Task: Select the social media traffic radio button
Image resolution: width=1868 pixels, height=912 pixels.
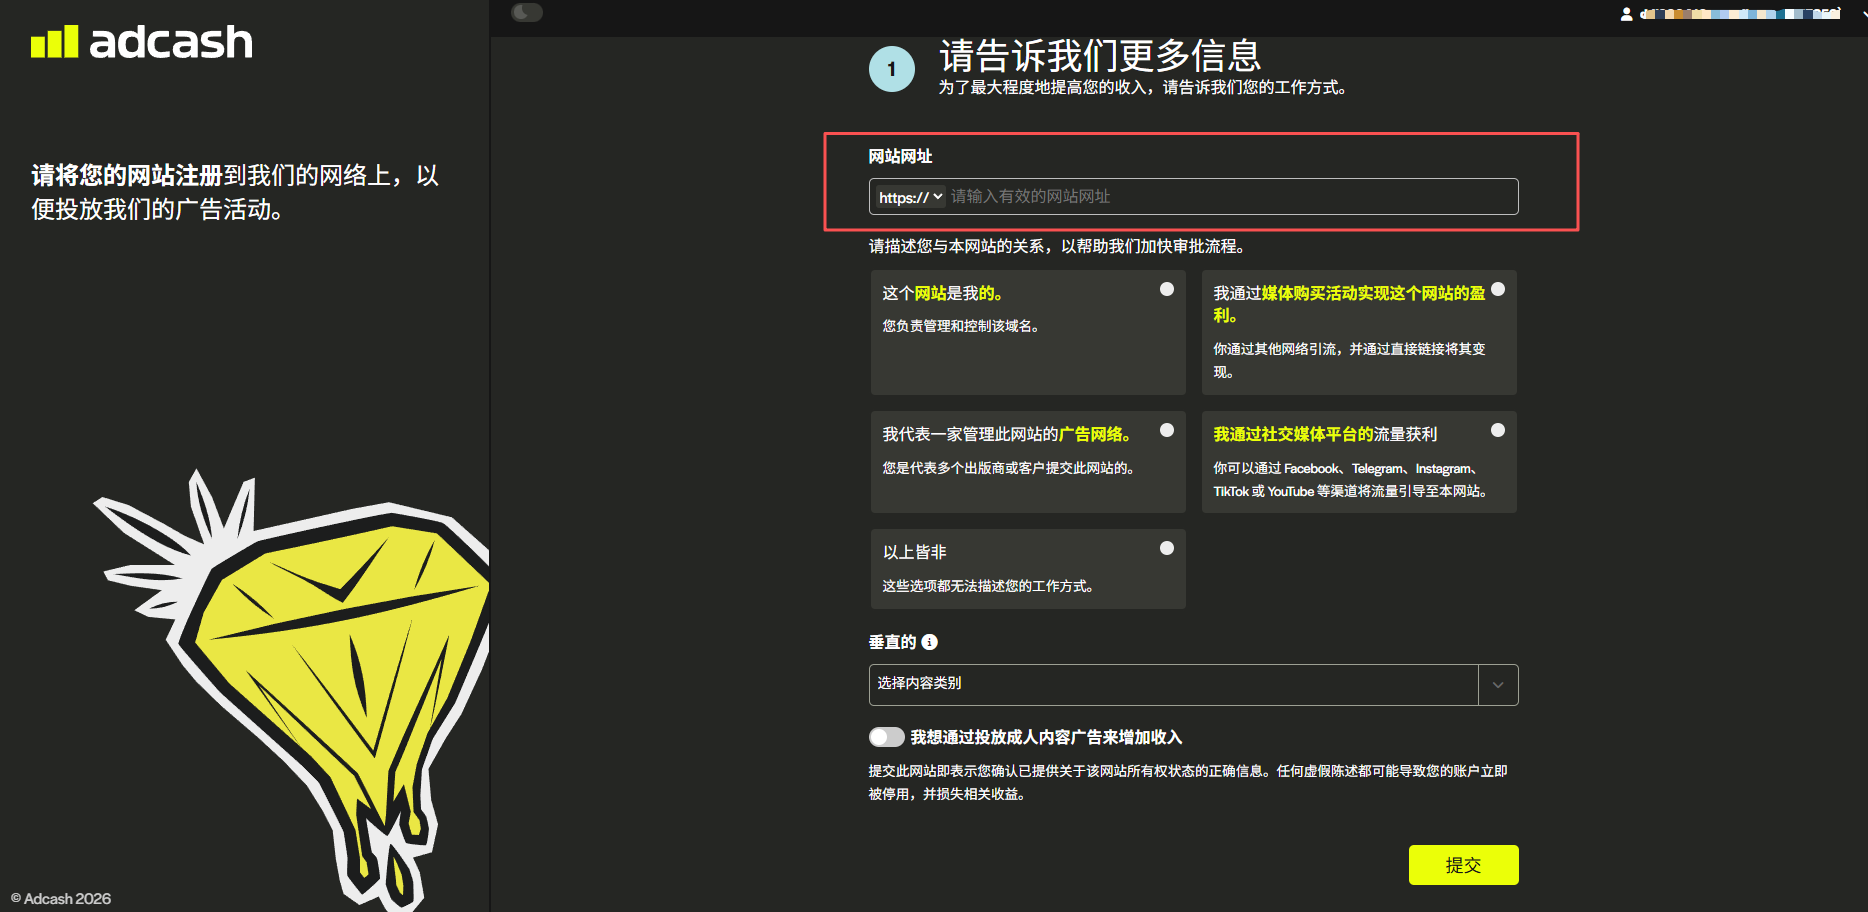Action: coord(1498,430)
